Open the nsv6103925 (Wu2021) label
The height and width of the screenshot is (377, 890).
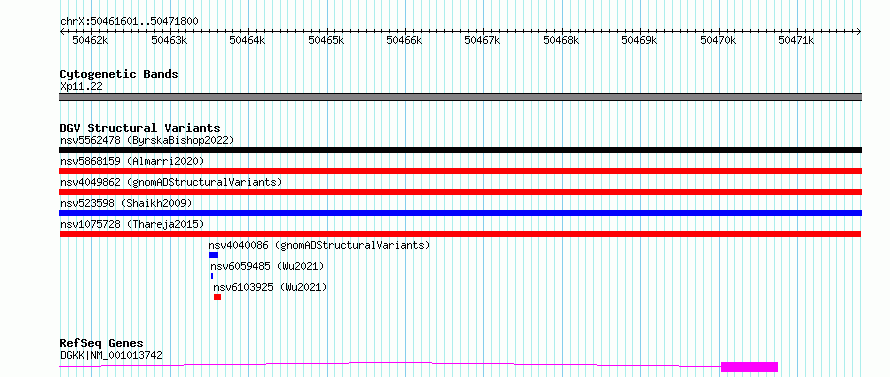(270, 287)
